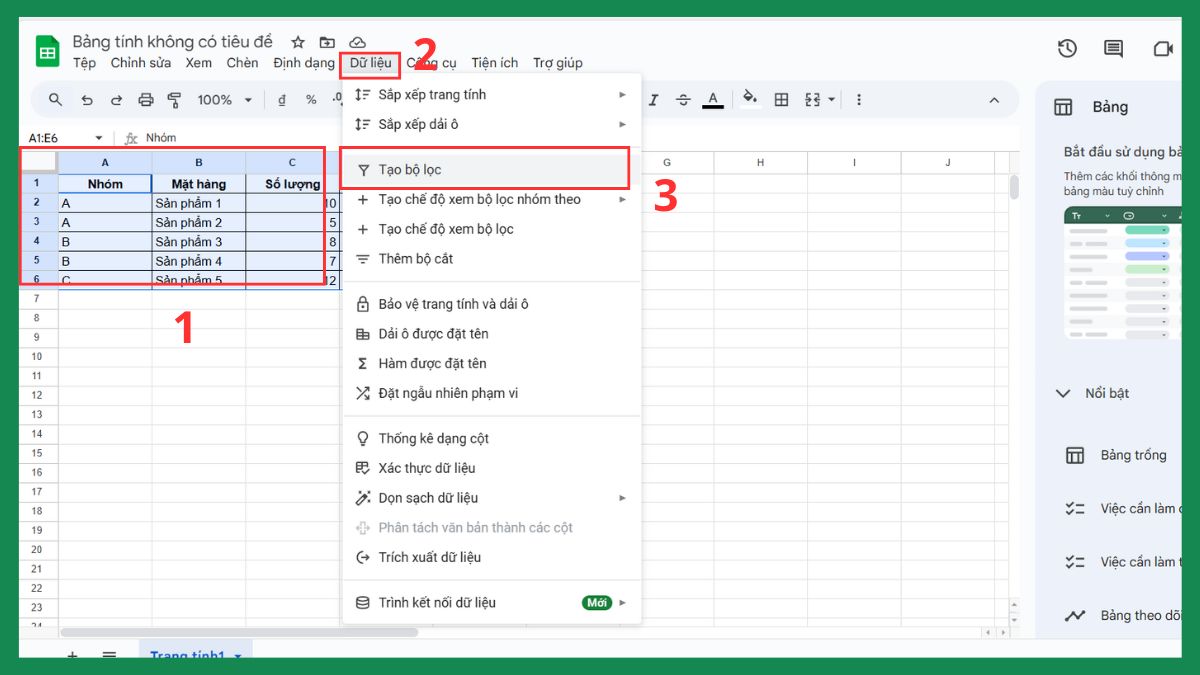
Task: Open the search menus magnifier tool
Action: pos(56,100)
